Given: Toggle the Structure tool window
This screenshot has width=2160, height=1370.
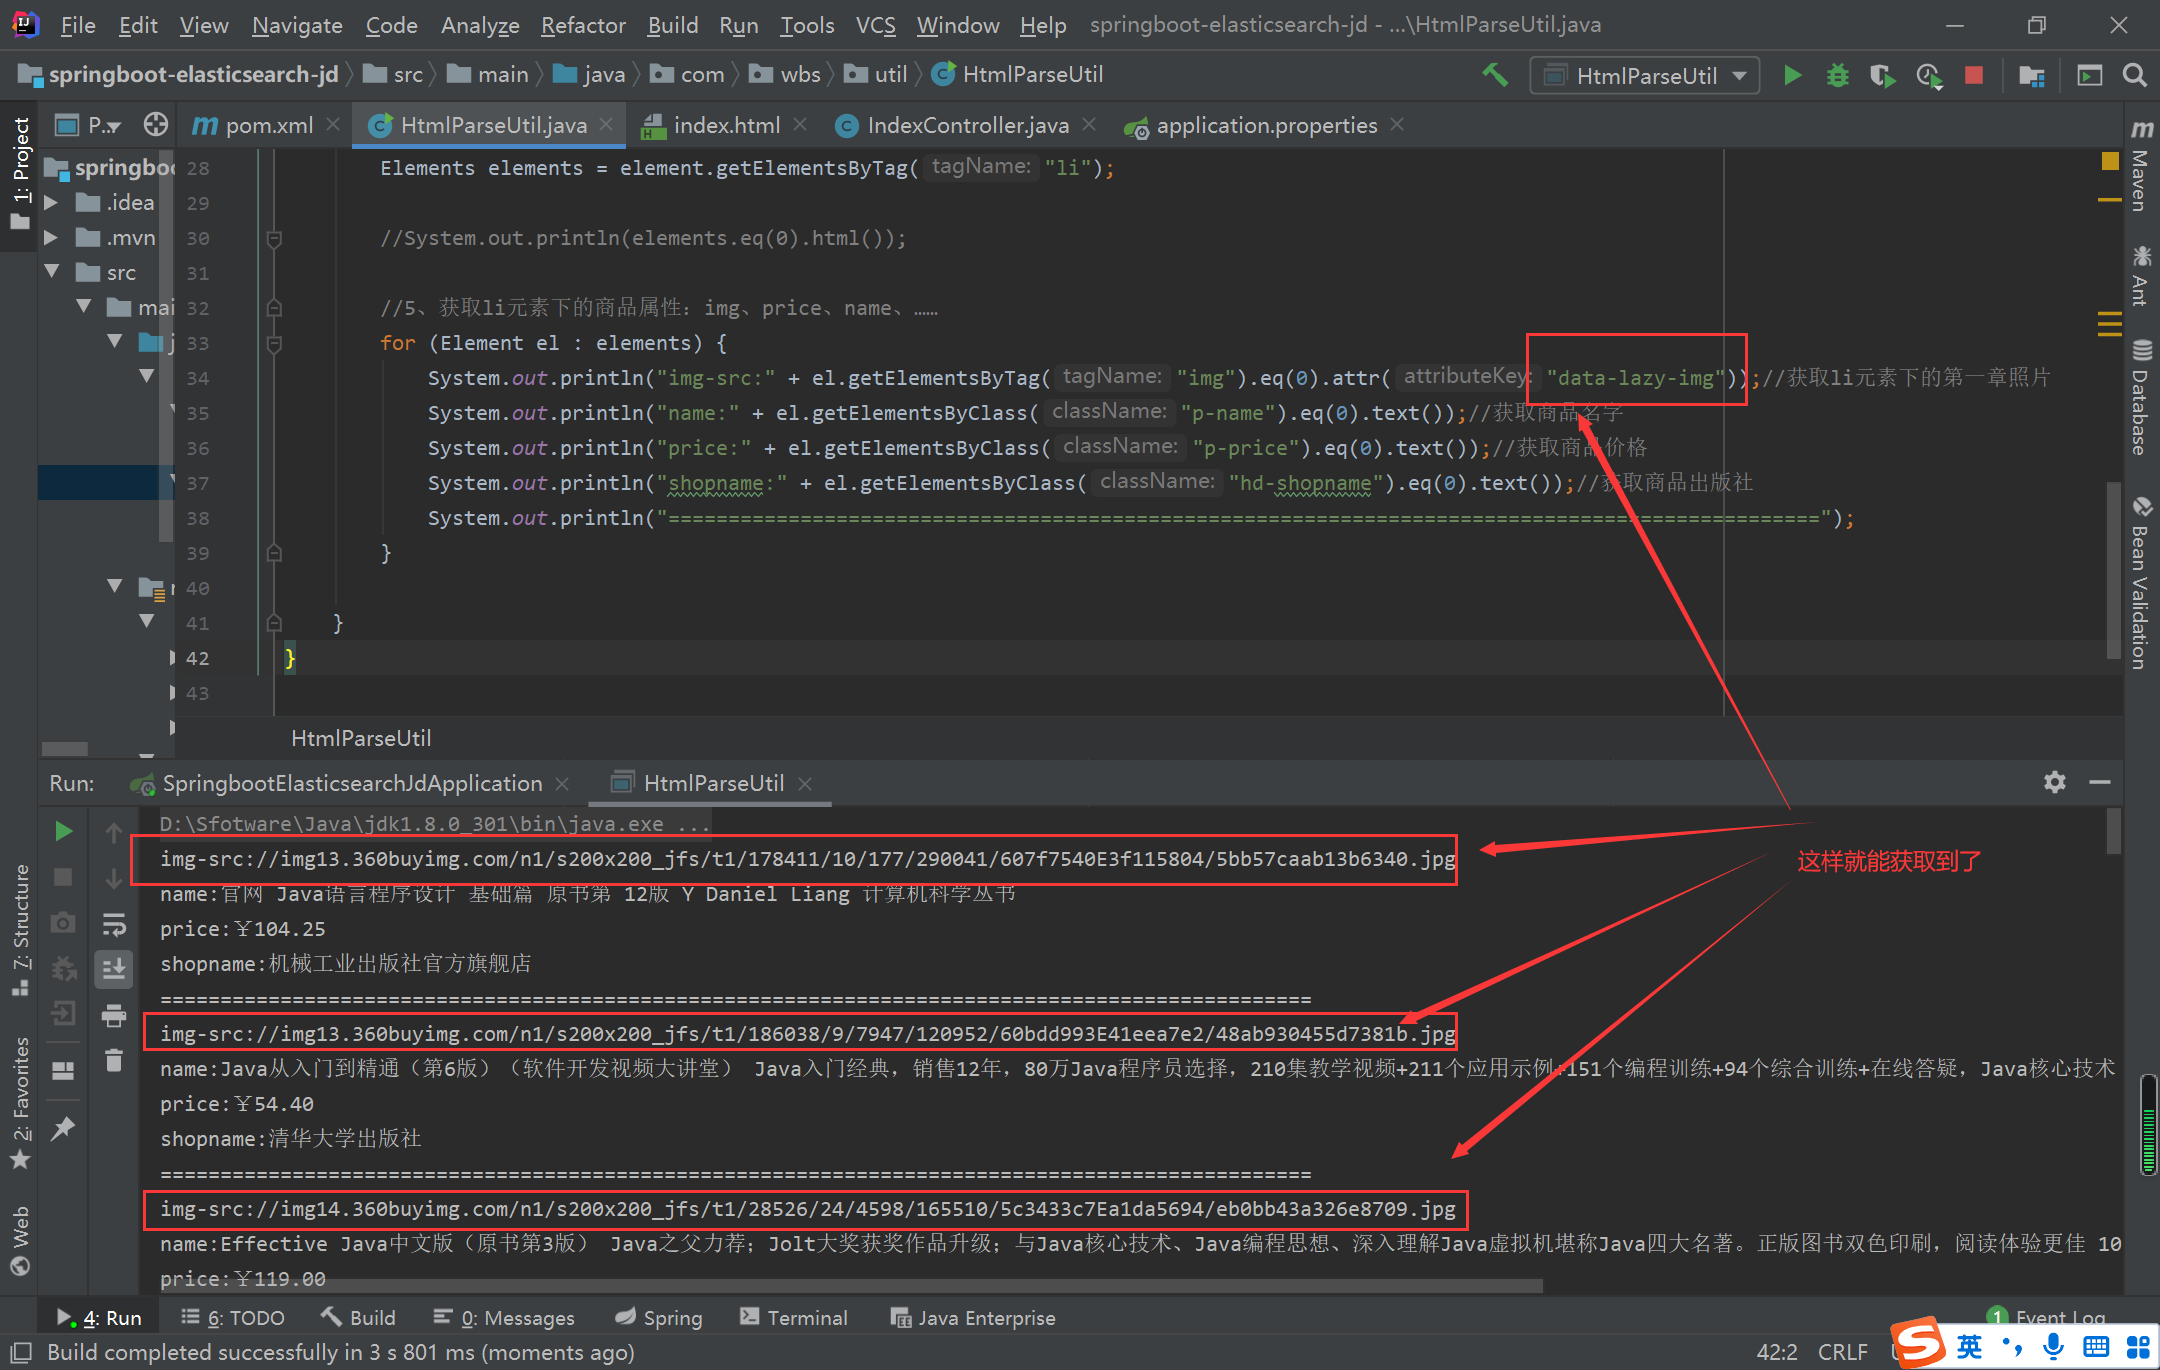Looking at the screenshot, I should (20, 930).
